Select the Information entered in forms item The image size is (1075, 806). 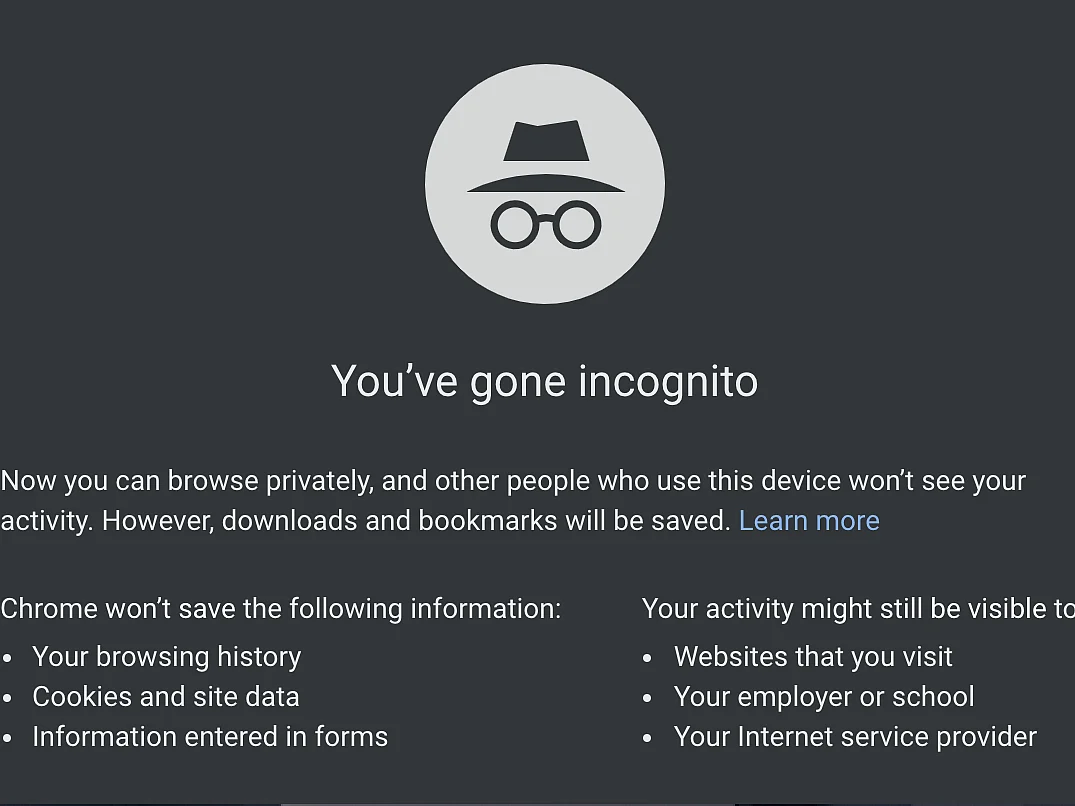[x=210, y=737]
